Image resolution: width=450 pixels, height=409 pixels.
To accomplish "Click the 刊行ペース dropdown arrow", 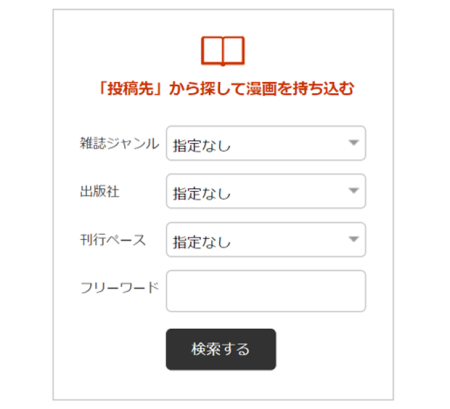I will click(x=353, y=239).
